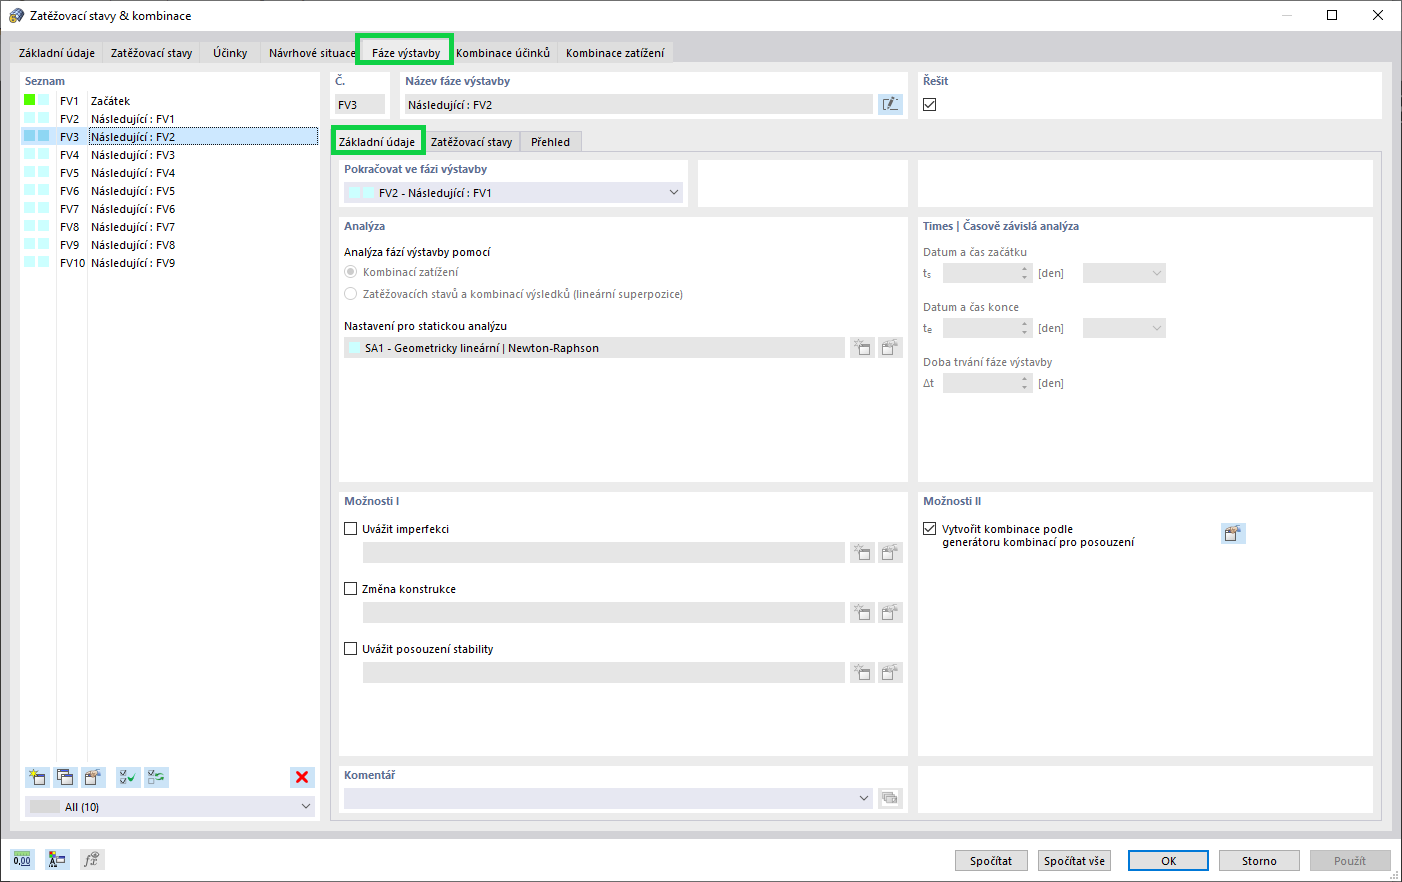Switch to Kombinace účinků tab
The image size is (1402, 882).
(503, 53)
